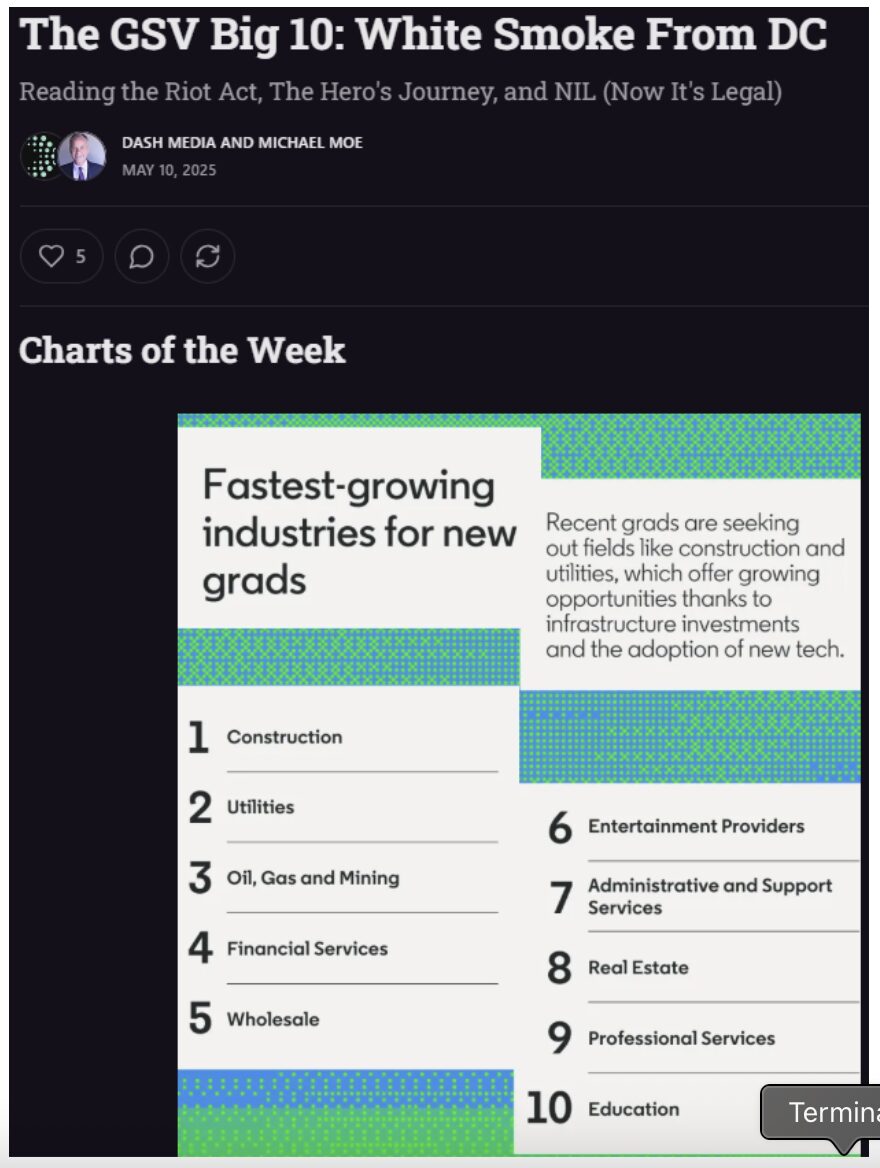The image size is (880, 1168).
Task: Open Dash Media dotted avatar
Action: pyautogui.click(x=41, y=156)
